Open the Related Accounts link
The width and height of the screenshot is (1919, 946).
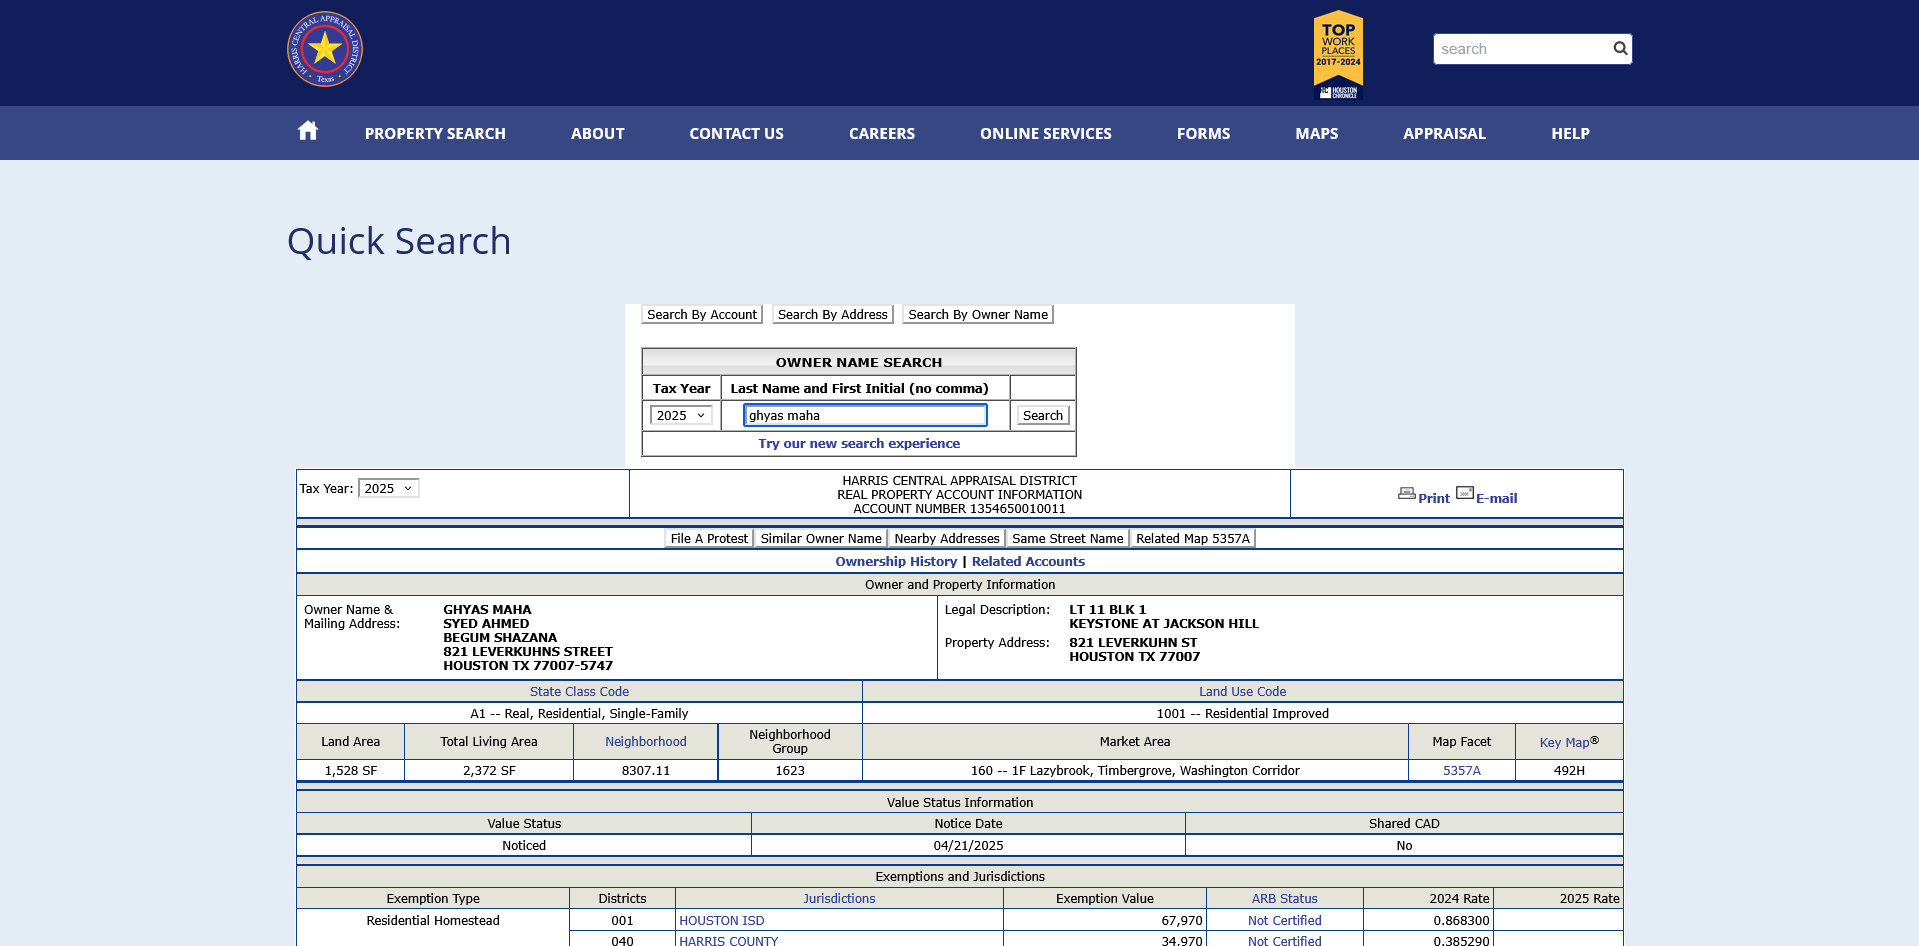click(1028, 562)
